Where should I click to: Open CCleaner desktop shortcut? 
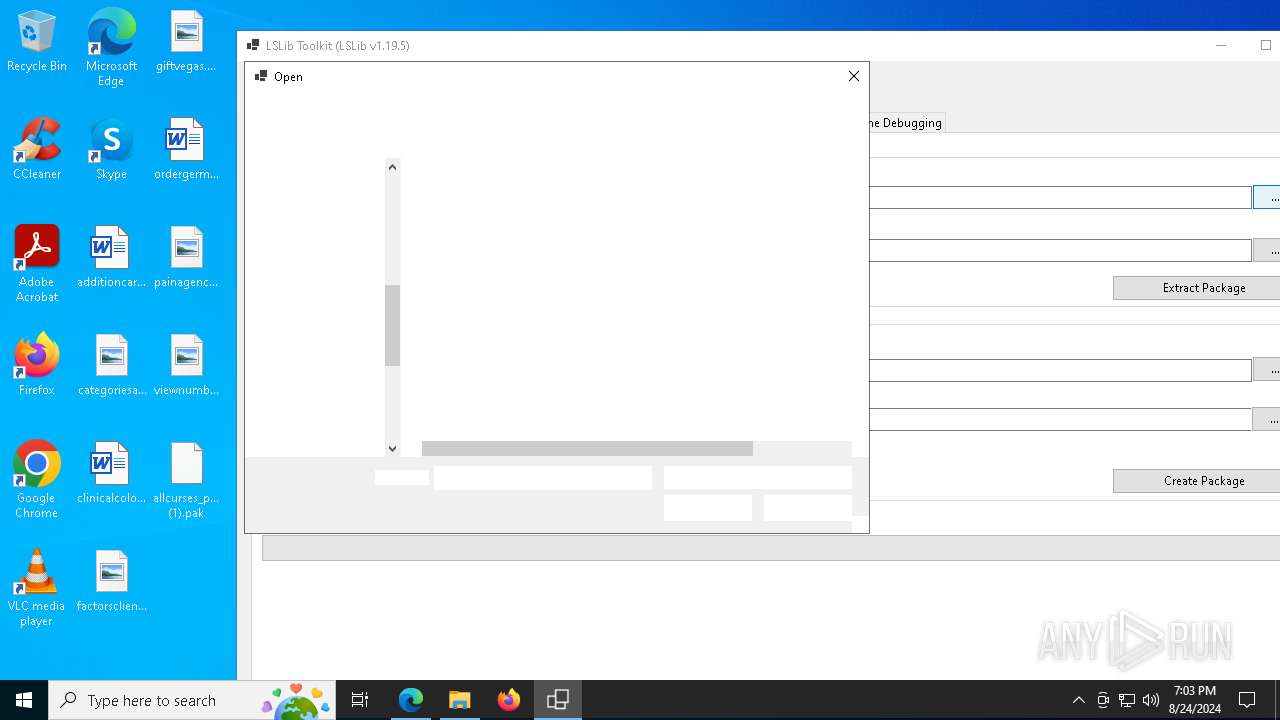(37, 150)
